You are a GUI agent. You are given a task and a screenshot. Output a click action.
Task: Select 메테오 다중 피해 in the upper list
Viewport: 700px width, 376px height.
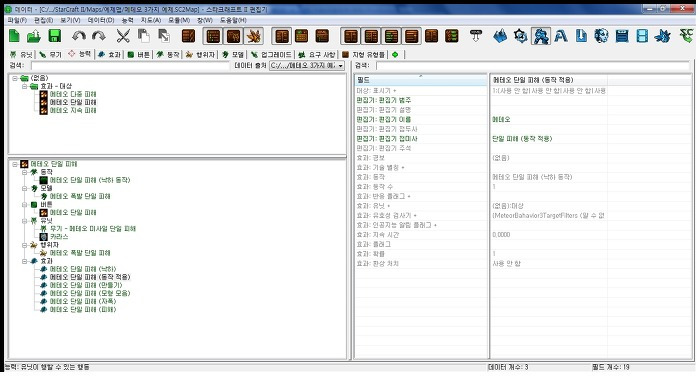[72, 94]
